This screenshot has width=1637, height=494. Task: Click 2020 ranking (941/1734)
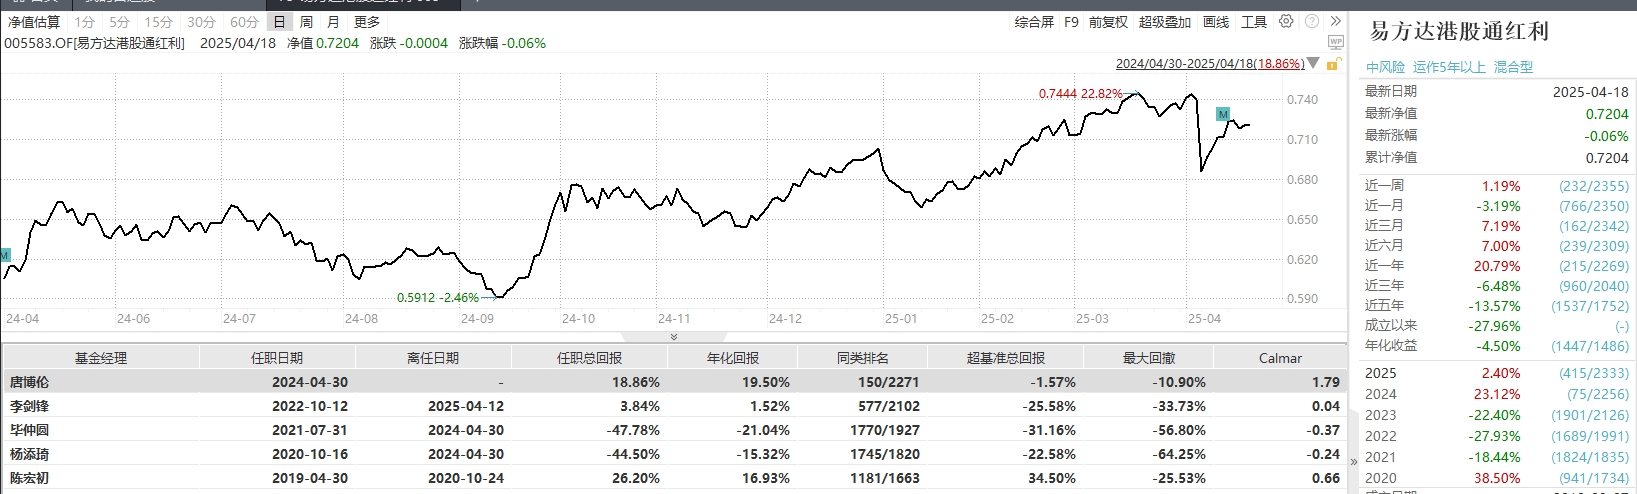(x=1593, y=478)
